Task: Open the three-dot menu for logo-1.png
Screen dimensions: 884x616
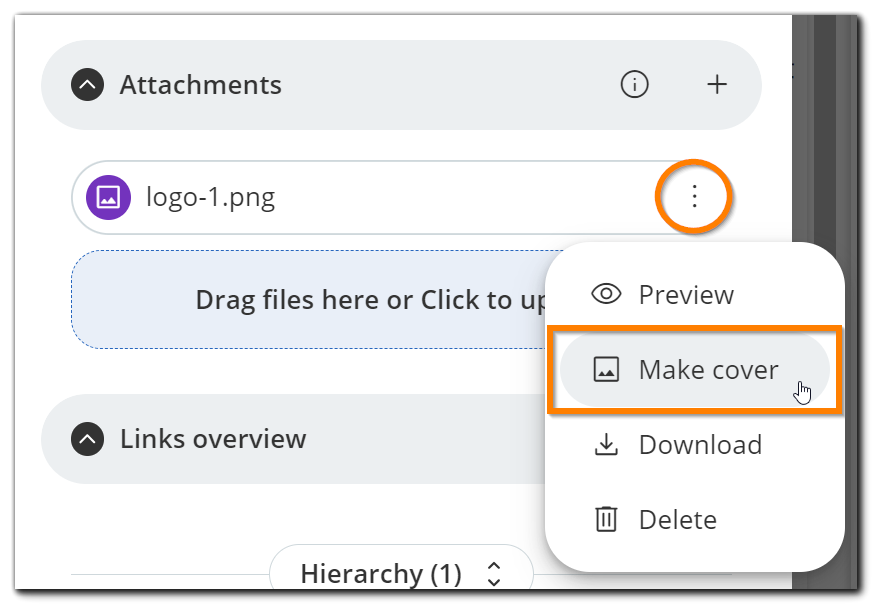Action: [x=694, y=197]
